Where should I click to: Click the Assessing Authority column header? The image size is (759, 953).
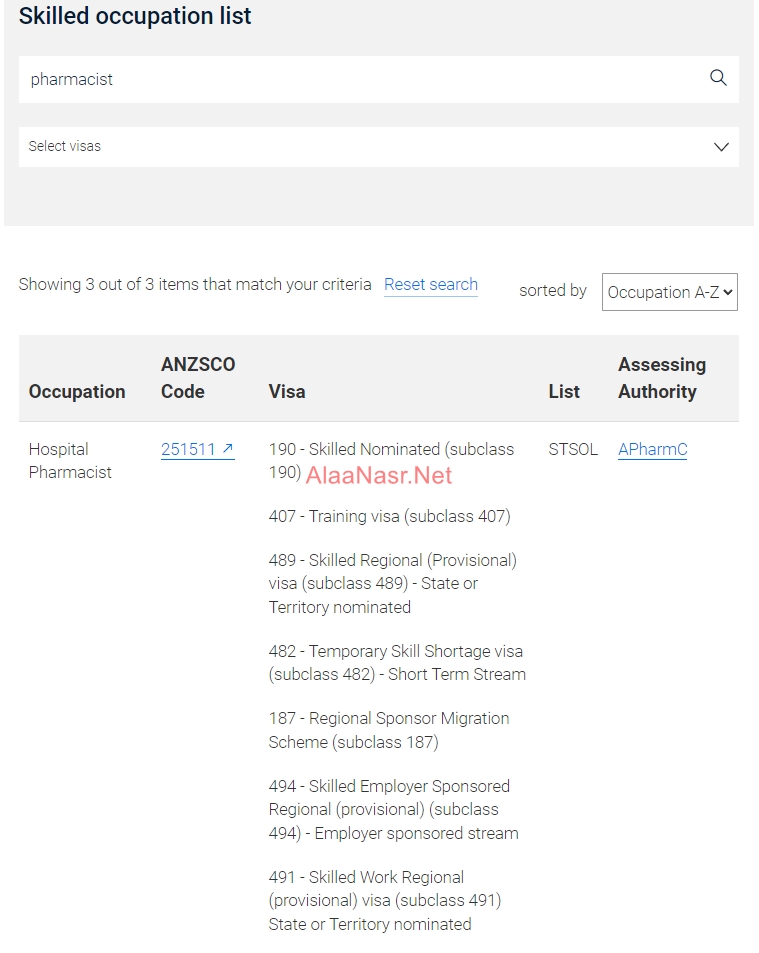point(661,378)
